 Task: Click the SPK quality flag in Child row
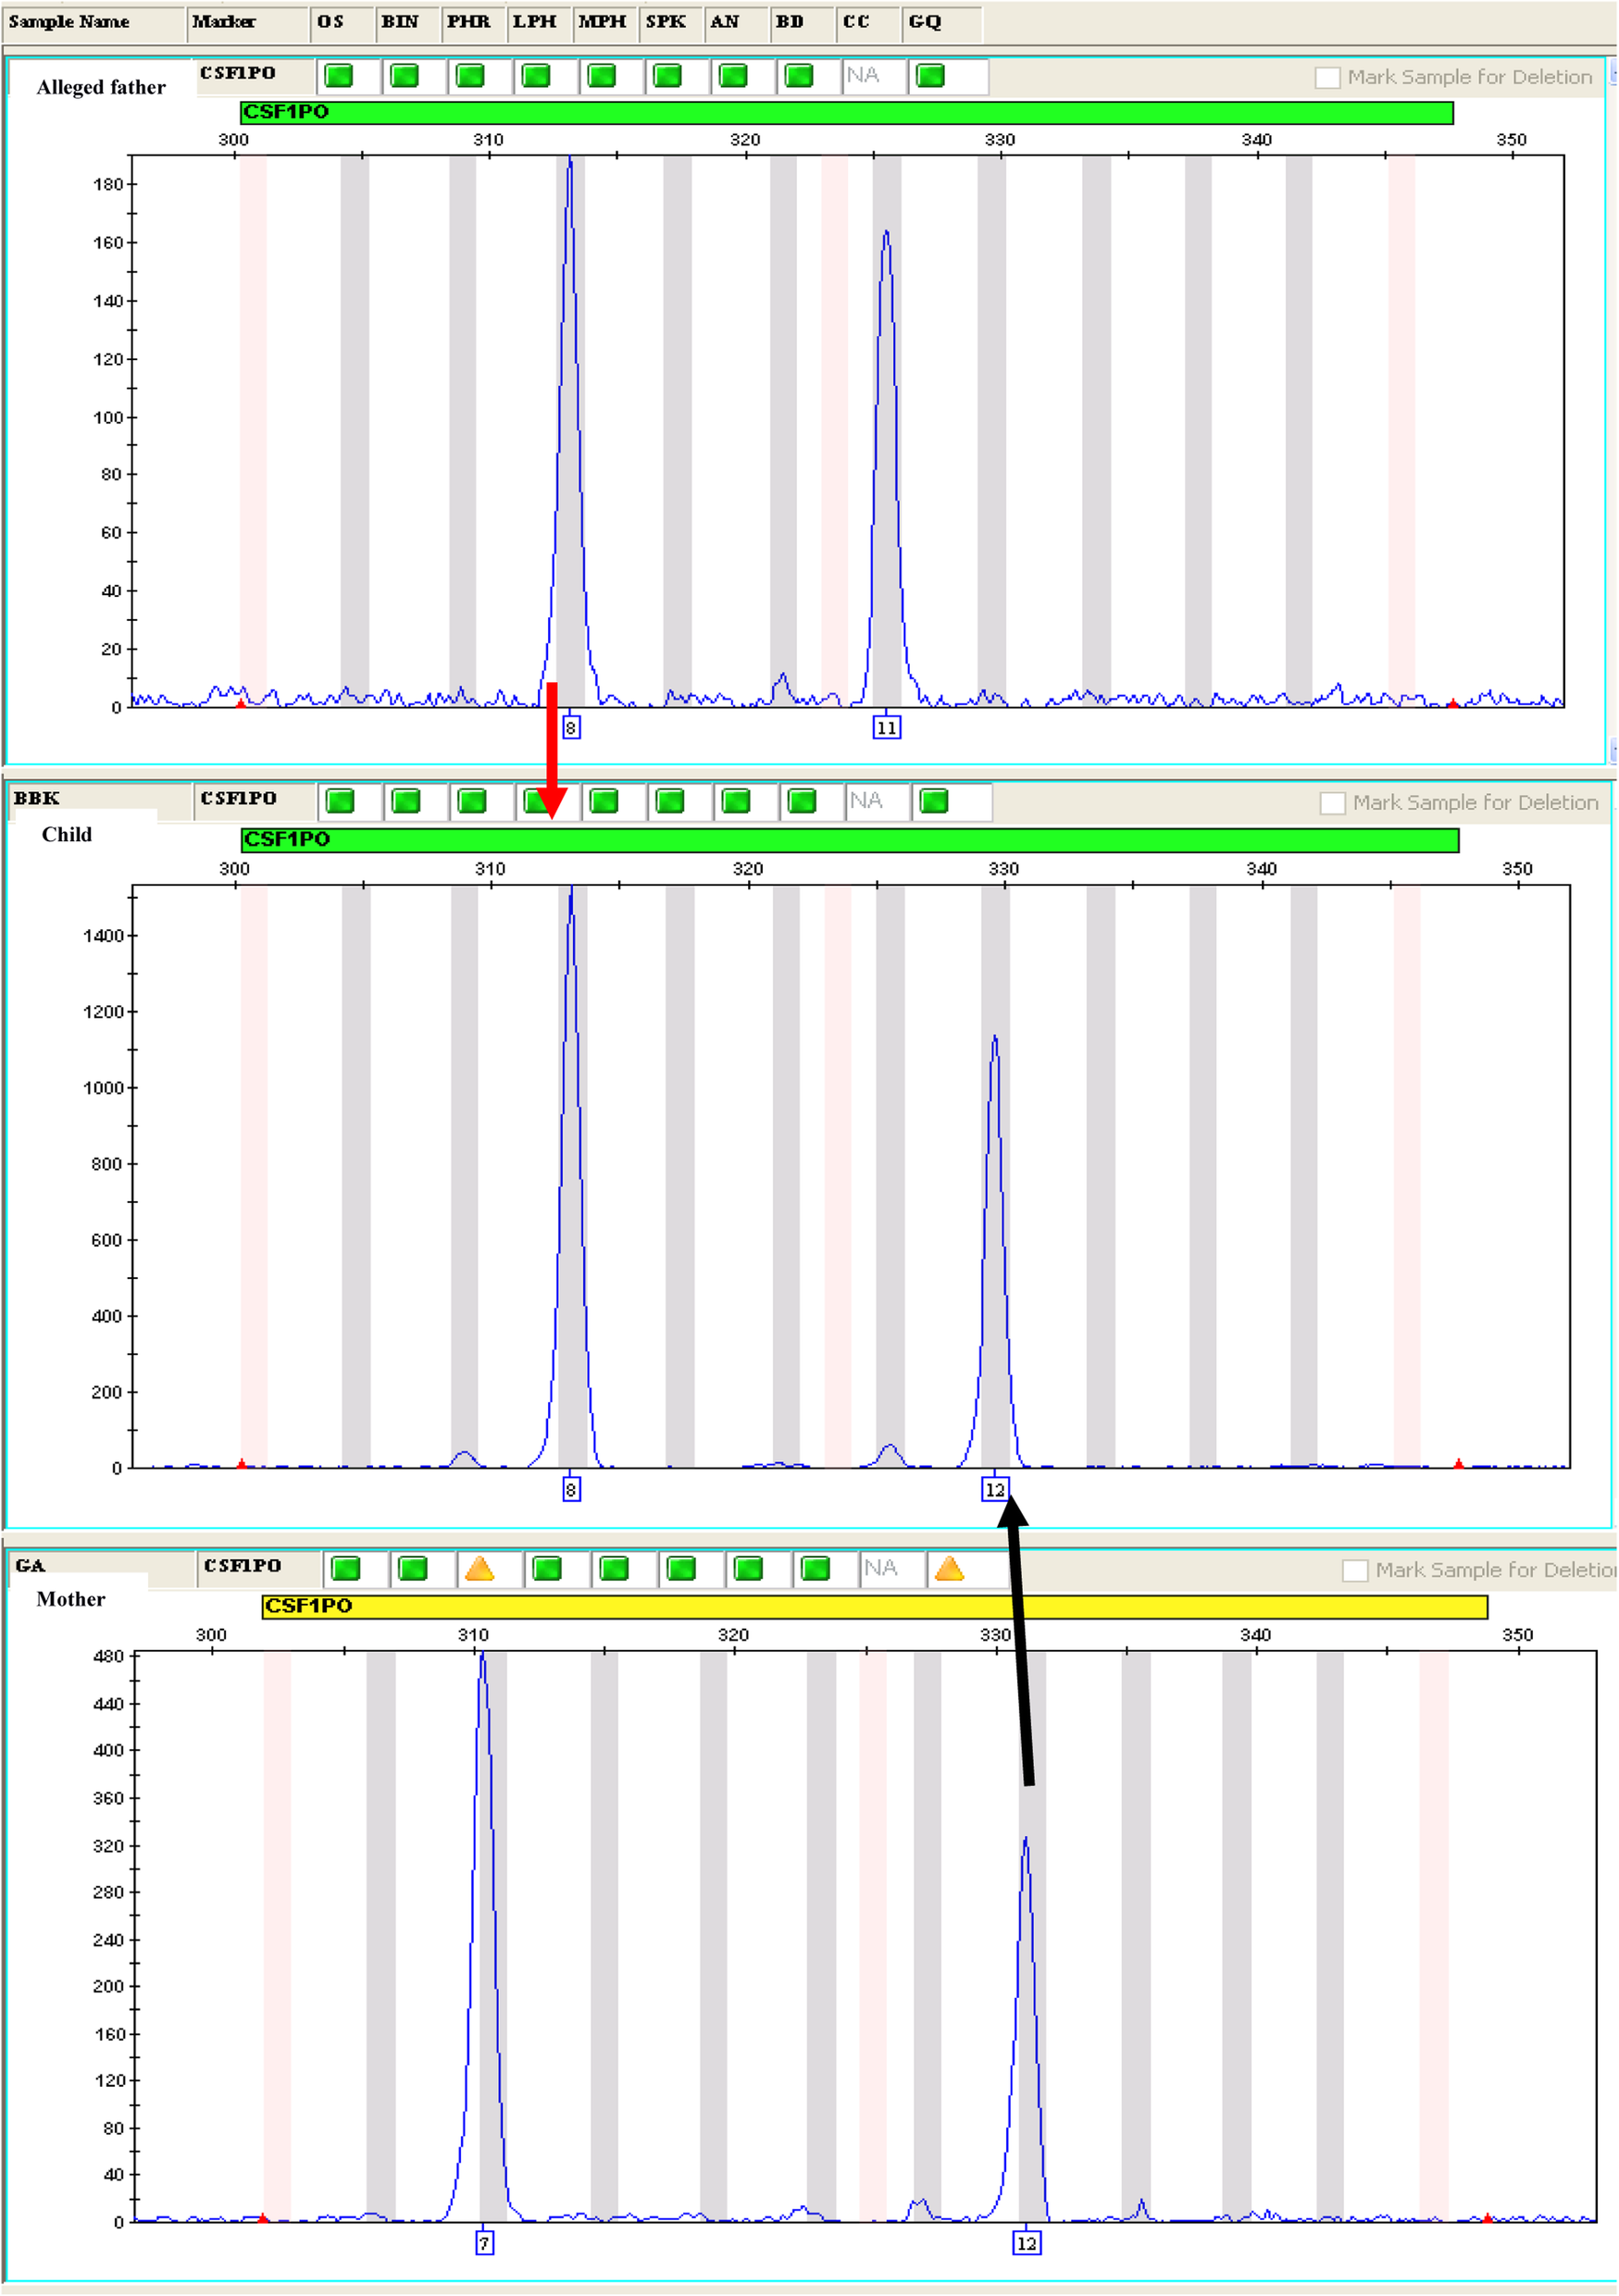click(x=670, y=801)
